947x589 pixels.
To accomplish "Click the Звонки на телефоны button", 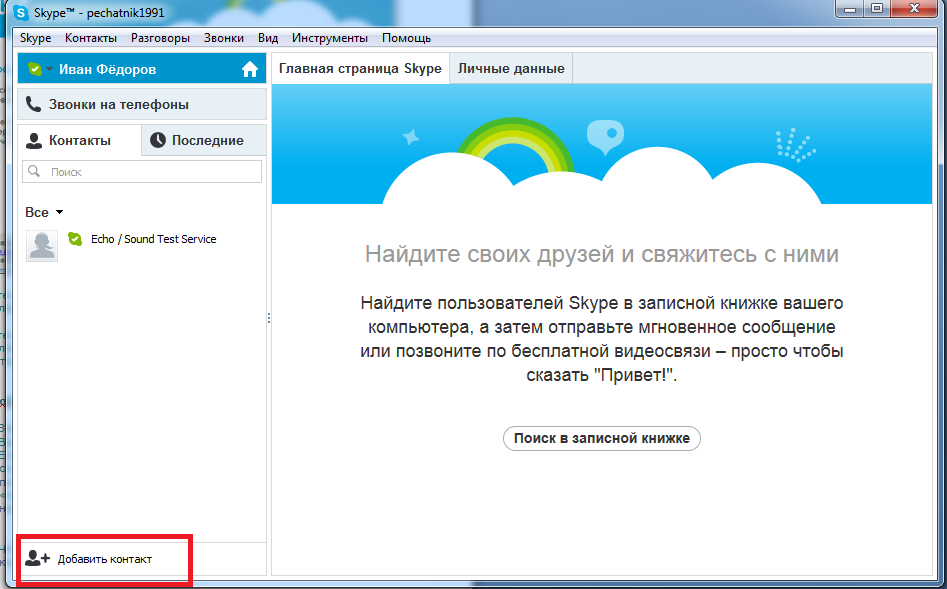I will coord(142,105).
